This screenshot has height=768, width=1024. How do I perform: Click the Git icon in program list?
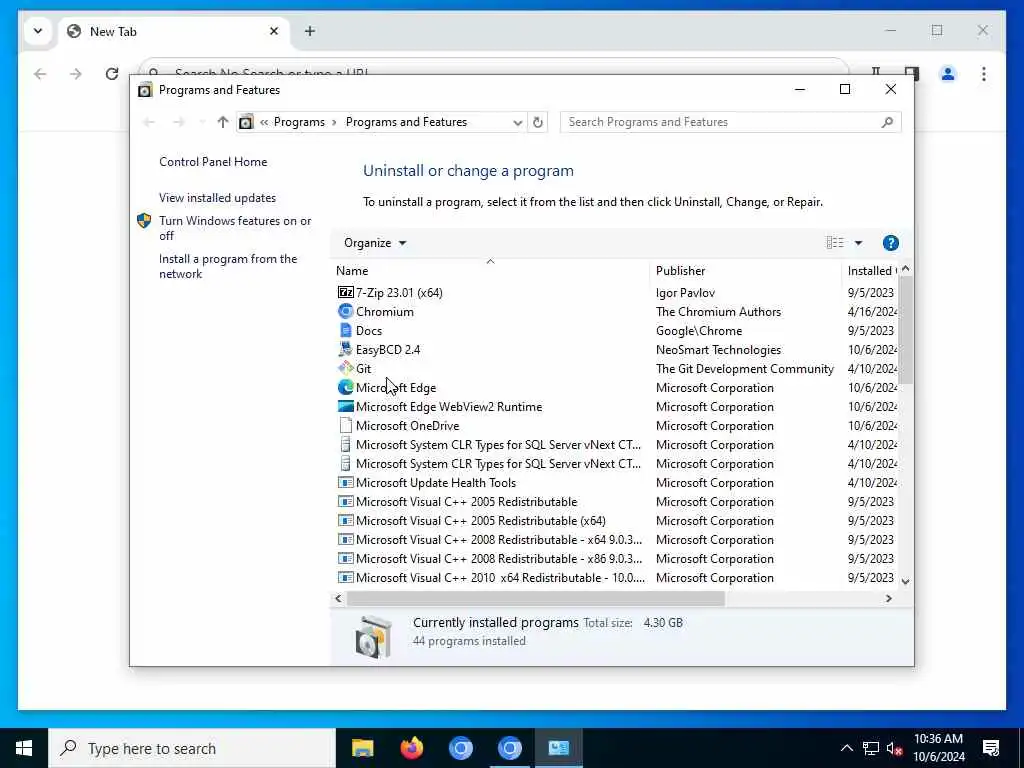tap(345, 368)
